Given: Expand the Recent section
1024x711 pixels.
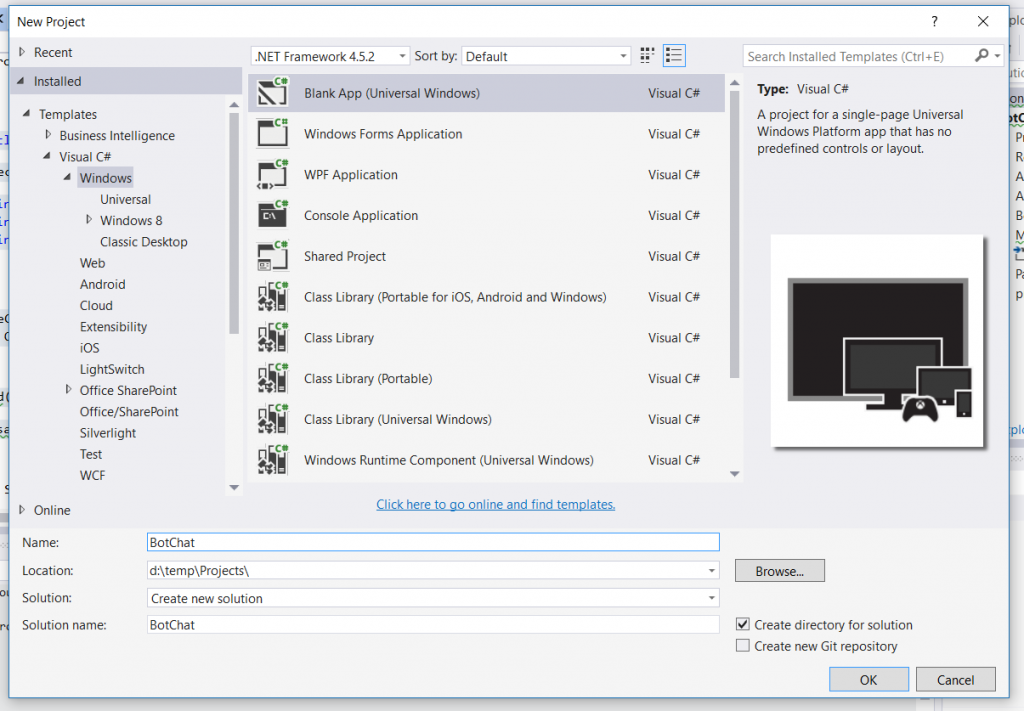Looking at the screenshot, I should click(22, 52).
